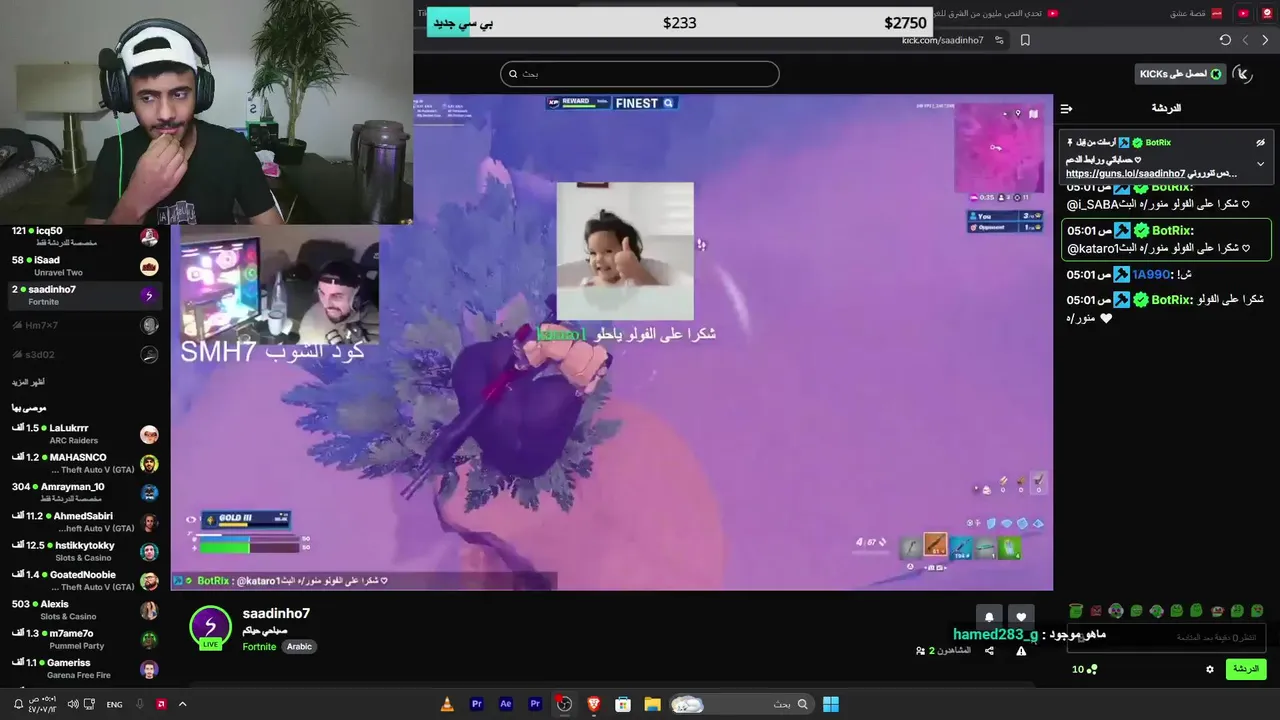
Task: Reload the page in the browser
Action: 1225,40
